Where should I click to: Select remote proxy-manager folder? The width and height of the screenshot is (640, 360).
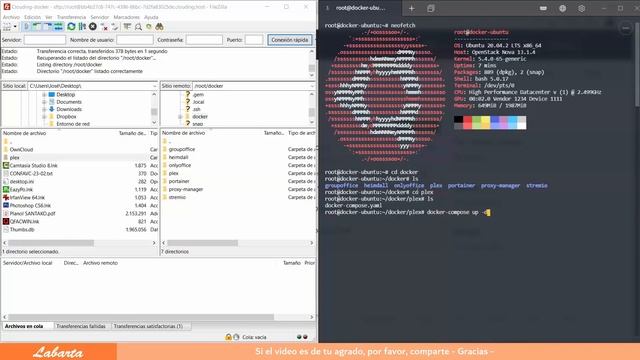tap(186, 189)
